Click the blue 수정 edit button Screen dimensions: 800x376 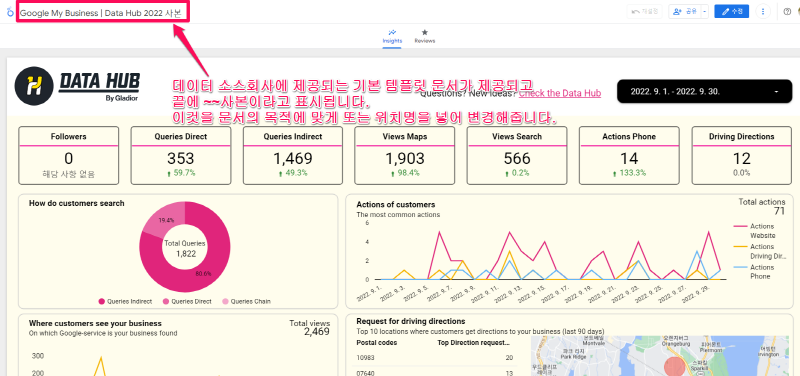tap(732, 11)
